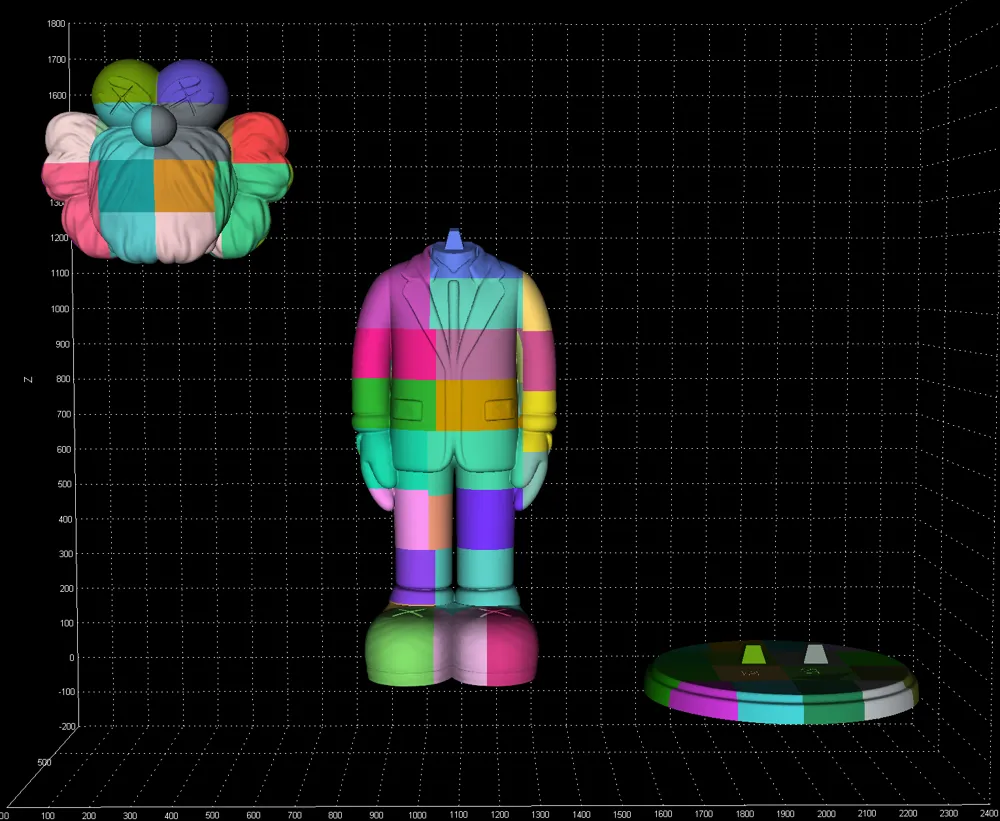Click the blue neck peg atop the body
Screen dimensions: 1000x821
click(x=453, y=240)
